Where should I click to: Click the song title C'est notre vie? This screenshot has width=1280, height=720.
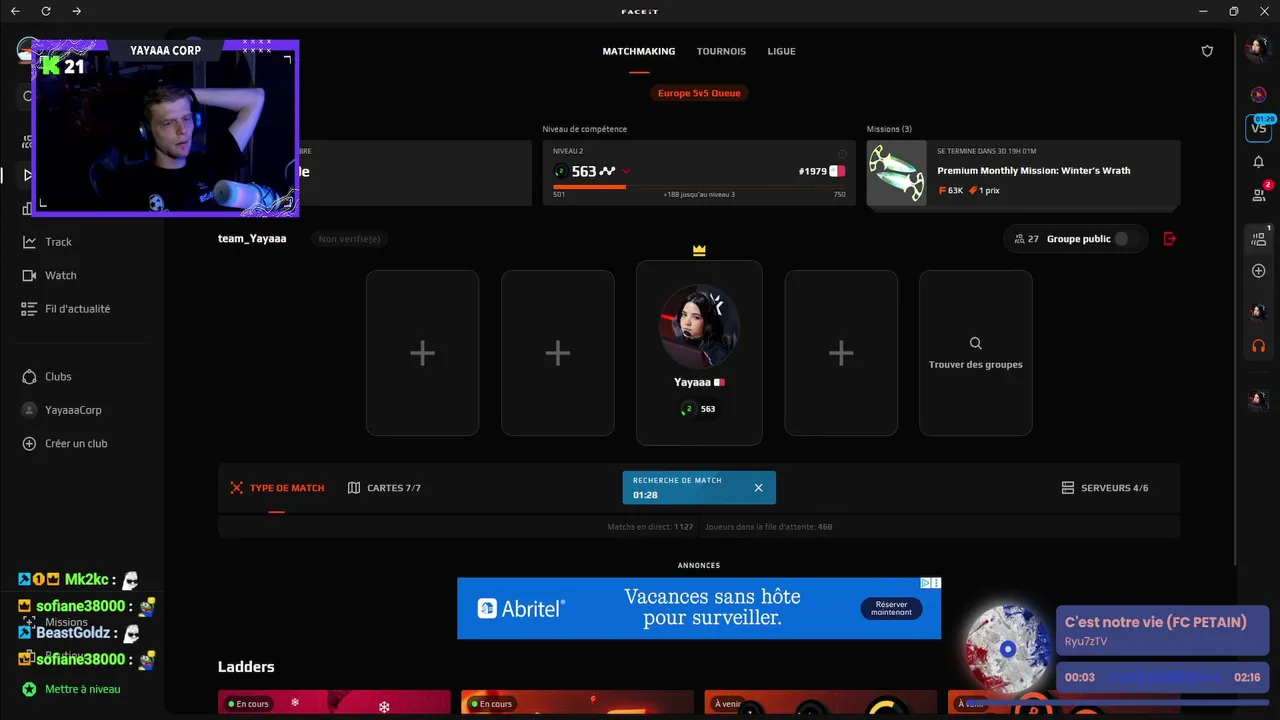pyautogui.click(x=1155, y=622)
